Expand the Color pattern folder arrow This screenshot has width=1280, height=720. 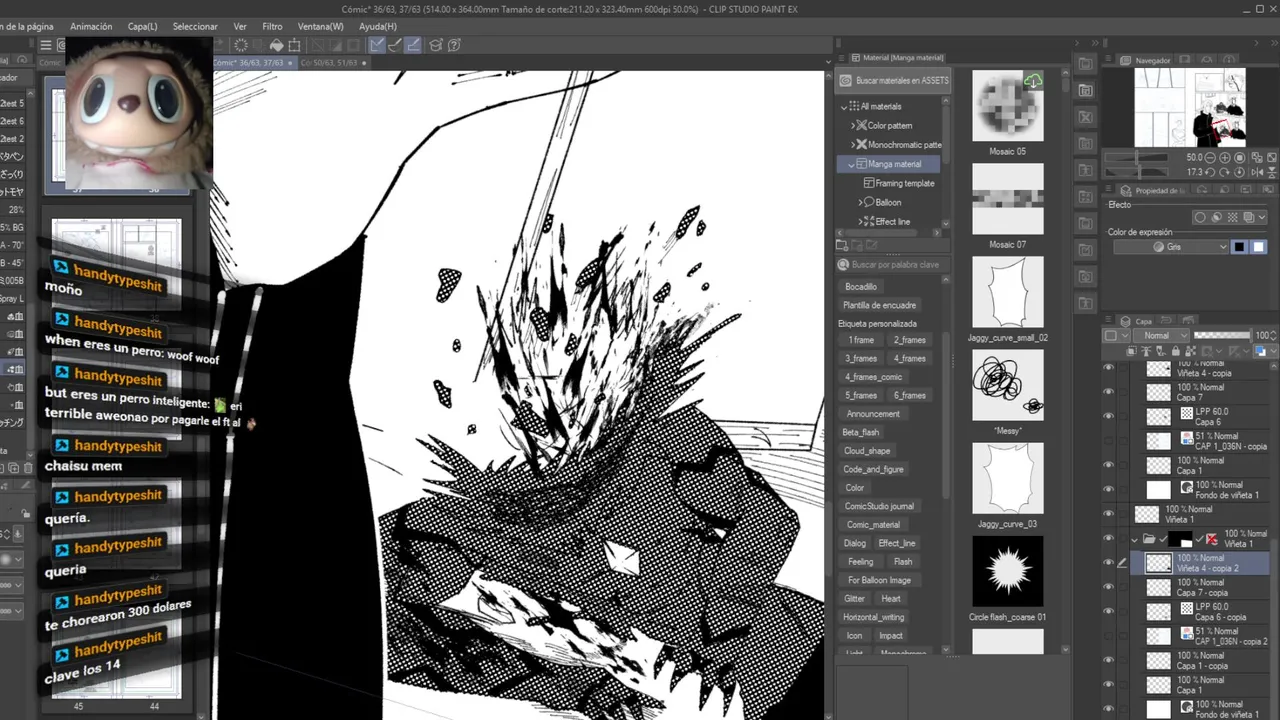853,126
